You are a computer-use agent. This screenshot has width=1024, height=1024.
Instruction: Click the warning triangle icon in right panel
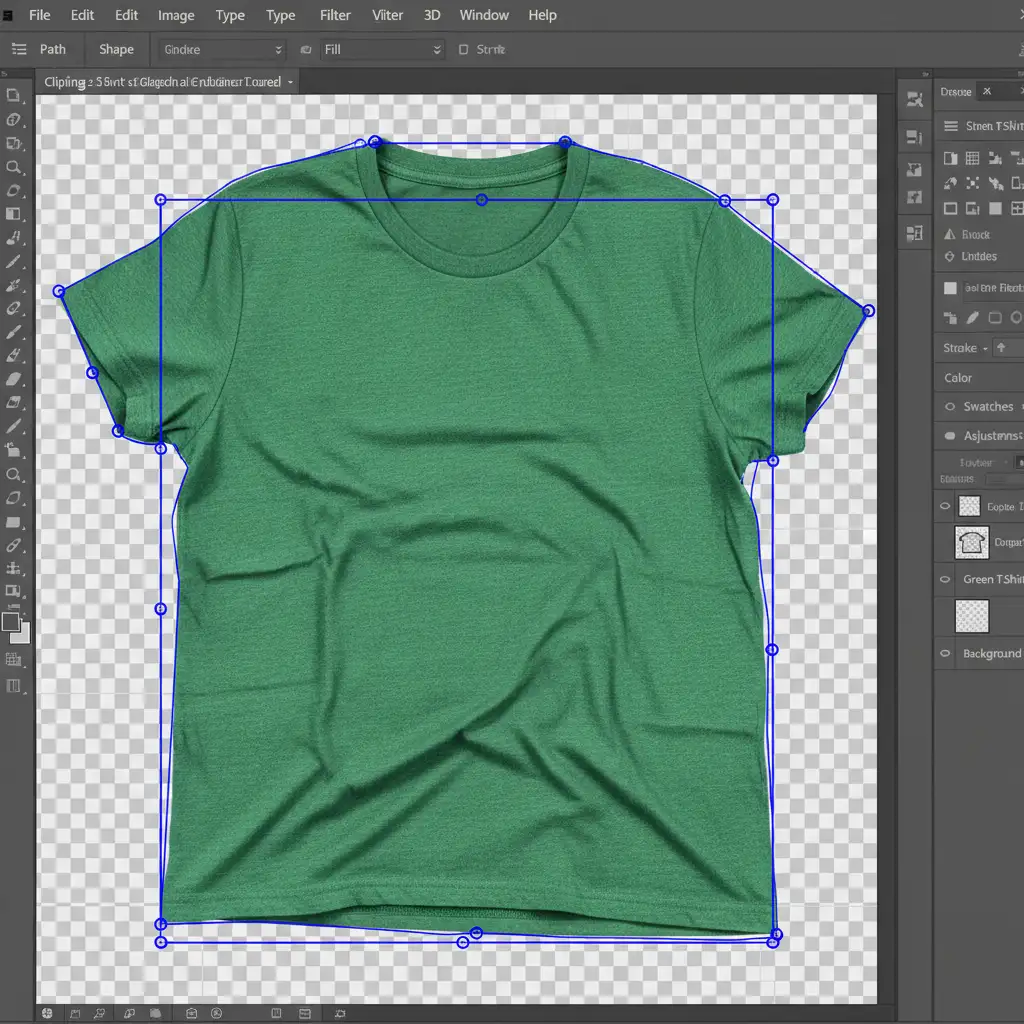(x=950, y=234)
